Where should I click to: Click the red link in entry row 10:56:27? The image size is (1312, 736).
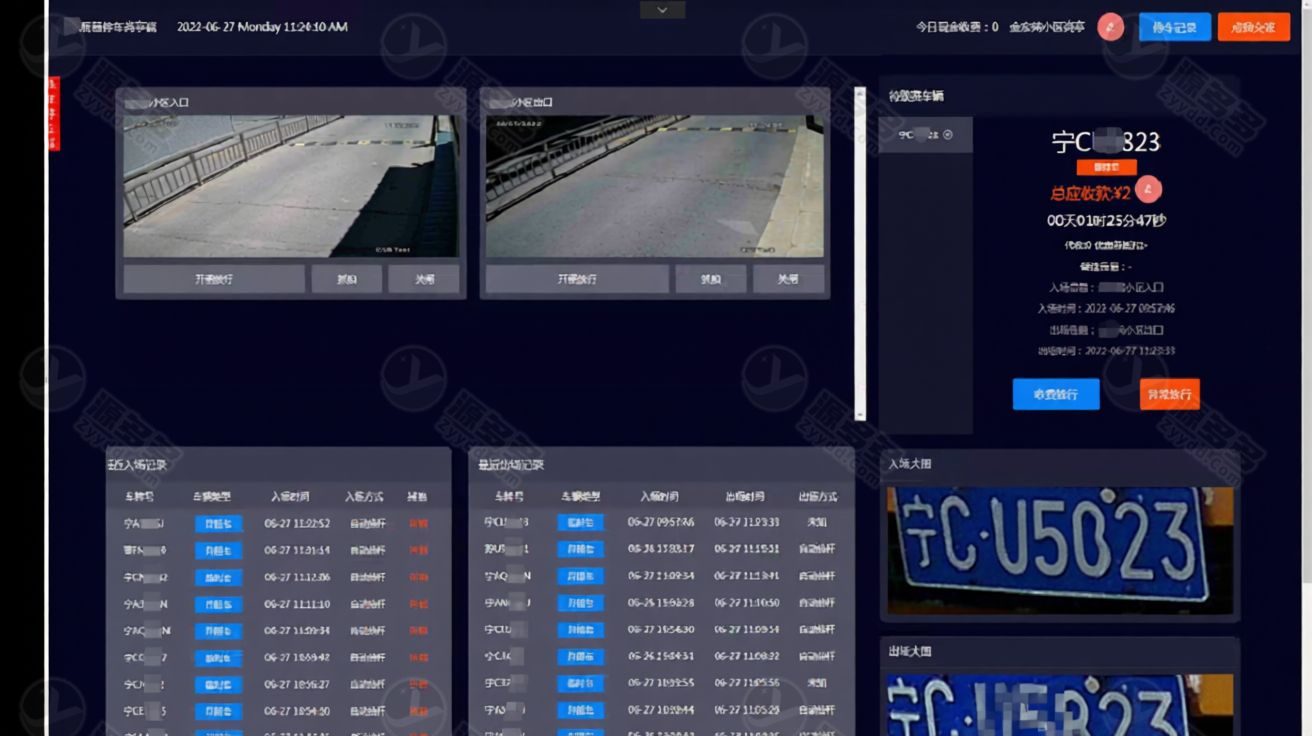click(418, 684)
